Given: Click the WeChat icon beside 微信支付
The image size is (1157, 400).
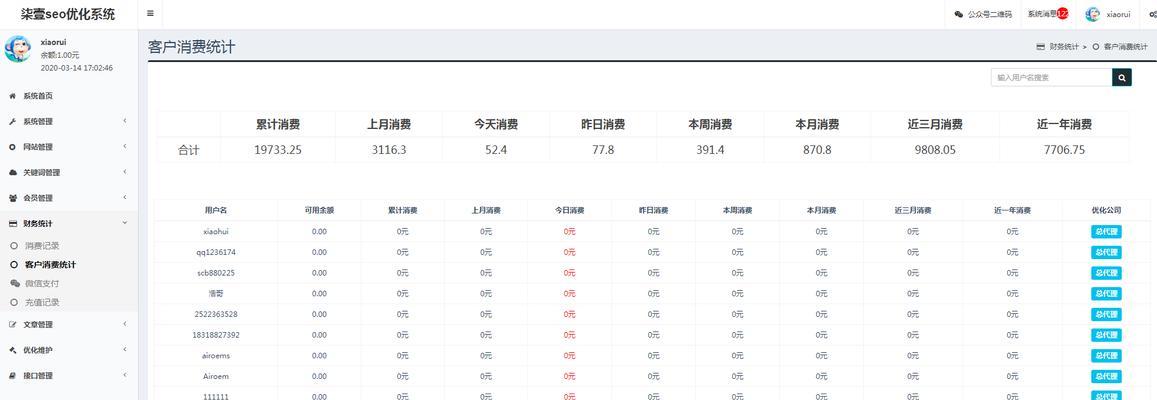Looking at the screenshot, I should point(15,283).
